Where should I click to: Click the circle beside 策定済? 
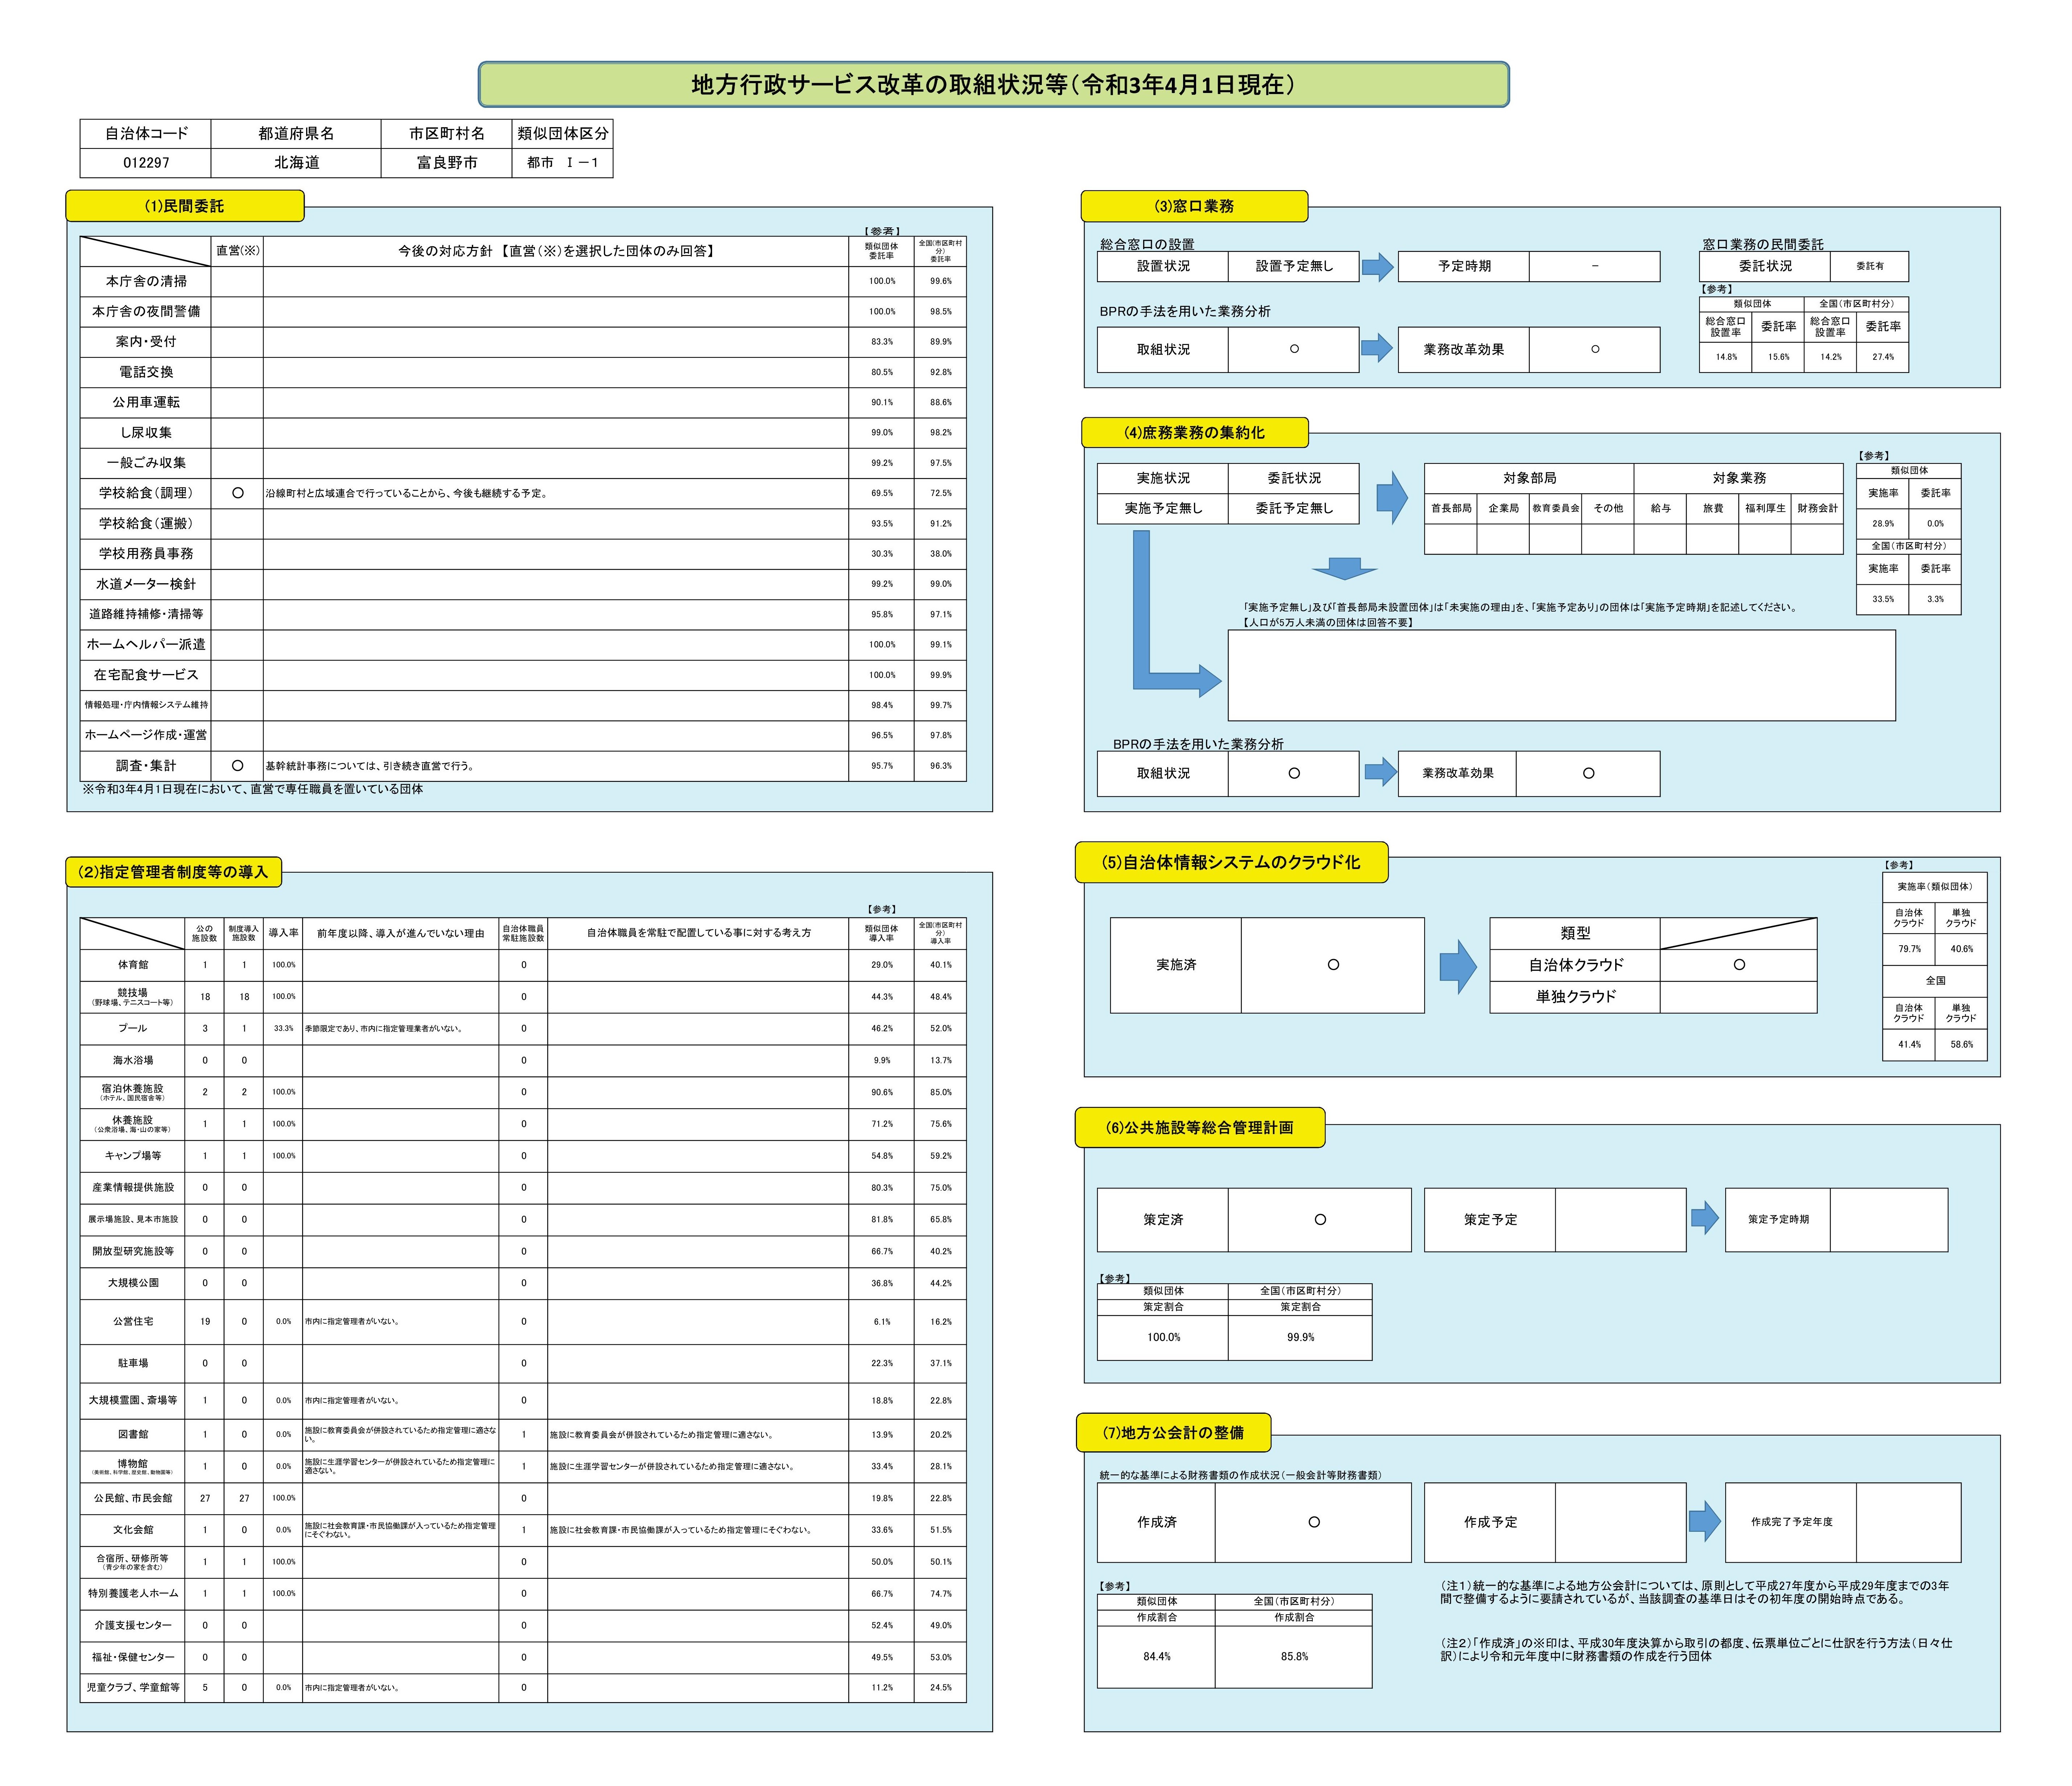pyautogui.click(x=1320, y=1219)
